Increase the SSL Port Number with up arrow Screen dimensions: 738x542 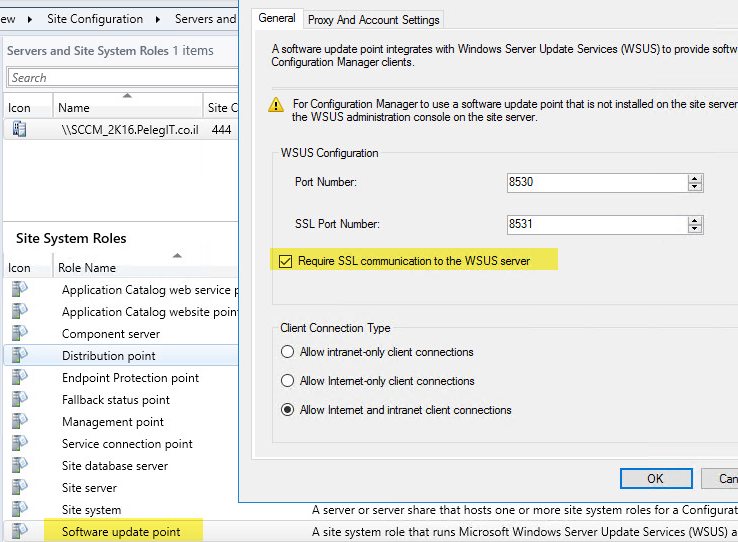coord(695,221)
